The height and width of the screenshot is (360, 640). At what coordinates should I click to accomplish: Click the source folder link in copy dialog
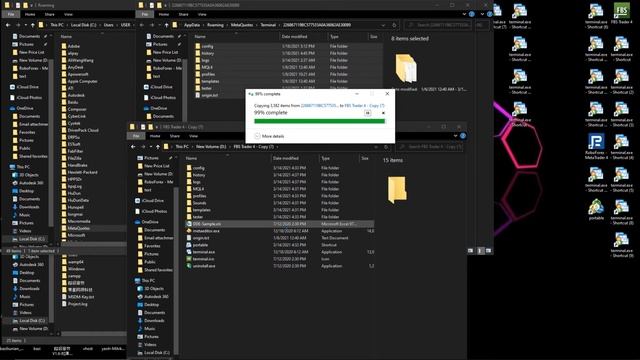click(319, 105)
